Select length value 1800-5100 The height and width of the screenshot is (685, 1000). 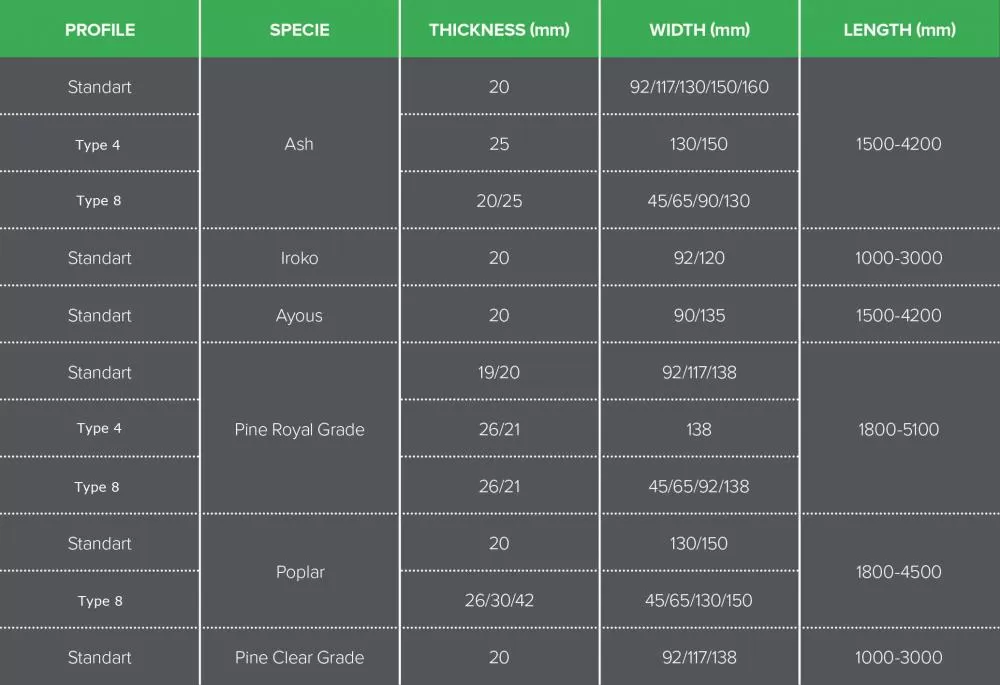coord(899,429)
